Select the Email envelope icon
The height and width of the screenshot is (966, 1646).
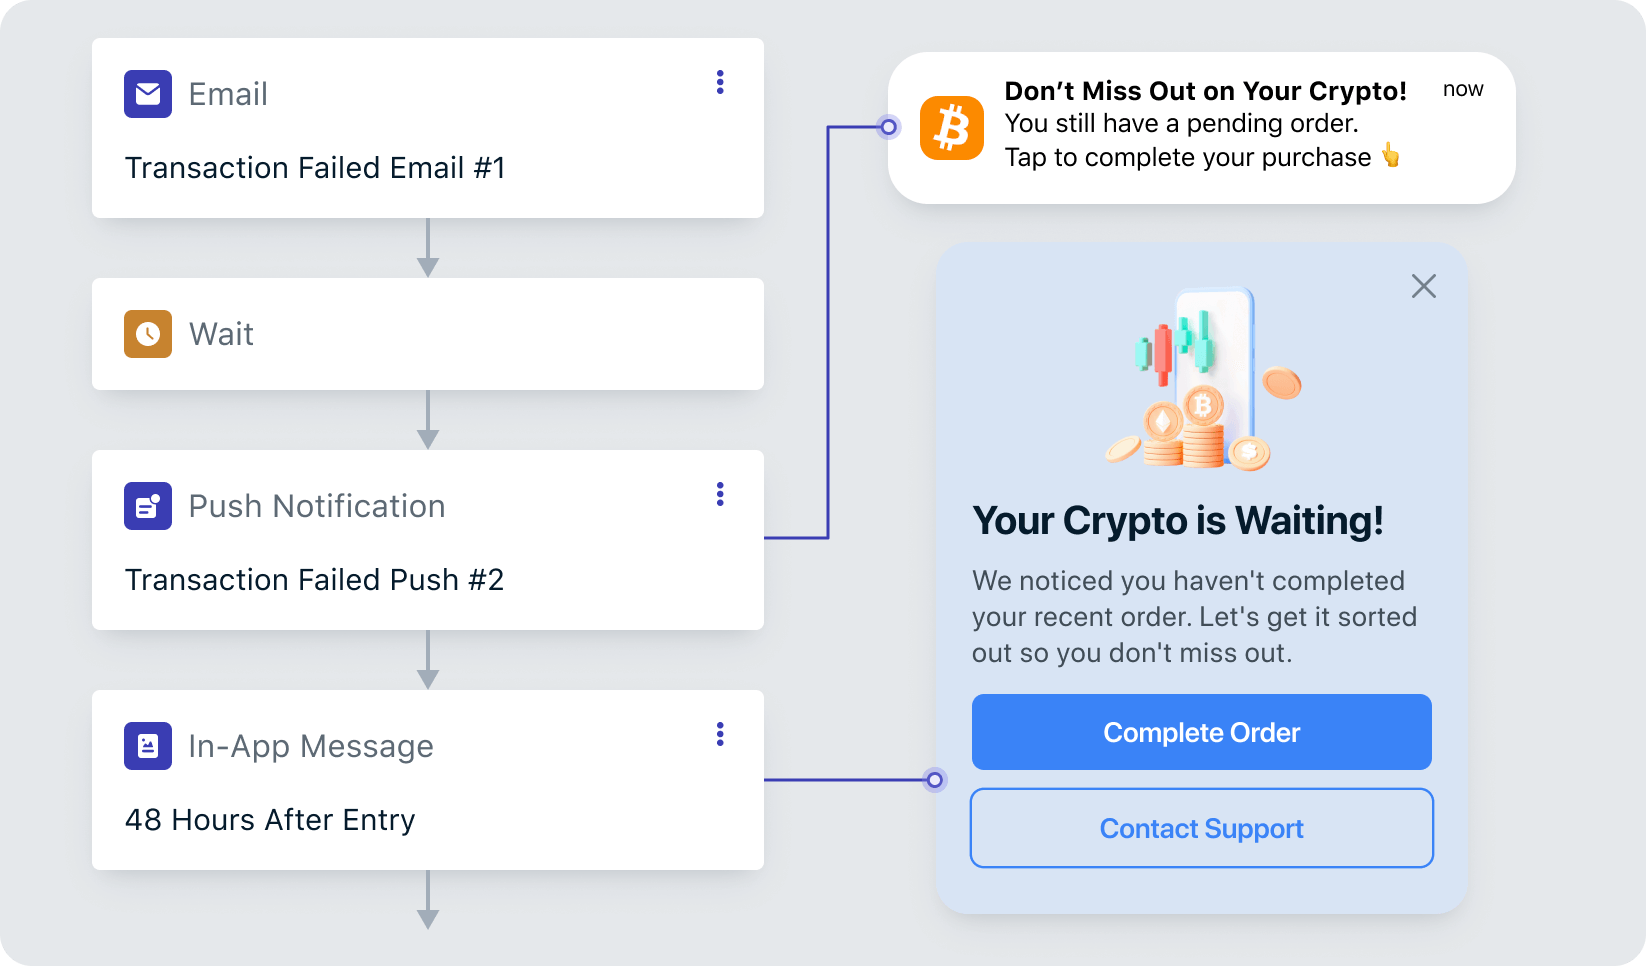click(148, 94)
